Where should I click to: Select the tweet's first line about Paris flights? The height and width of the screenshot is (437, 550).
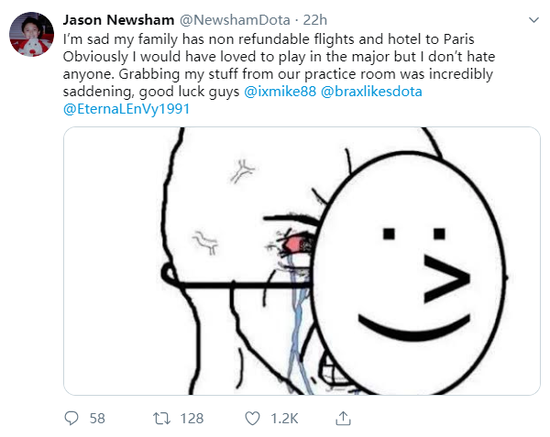[x=269, y=39]
